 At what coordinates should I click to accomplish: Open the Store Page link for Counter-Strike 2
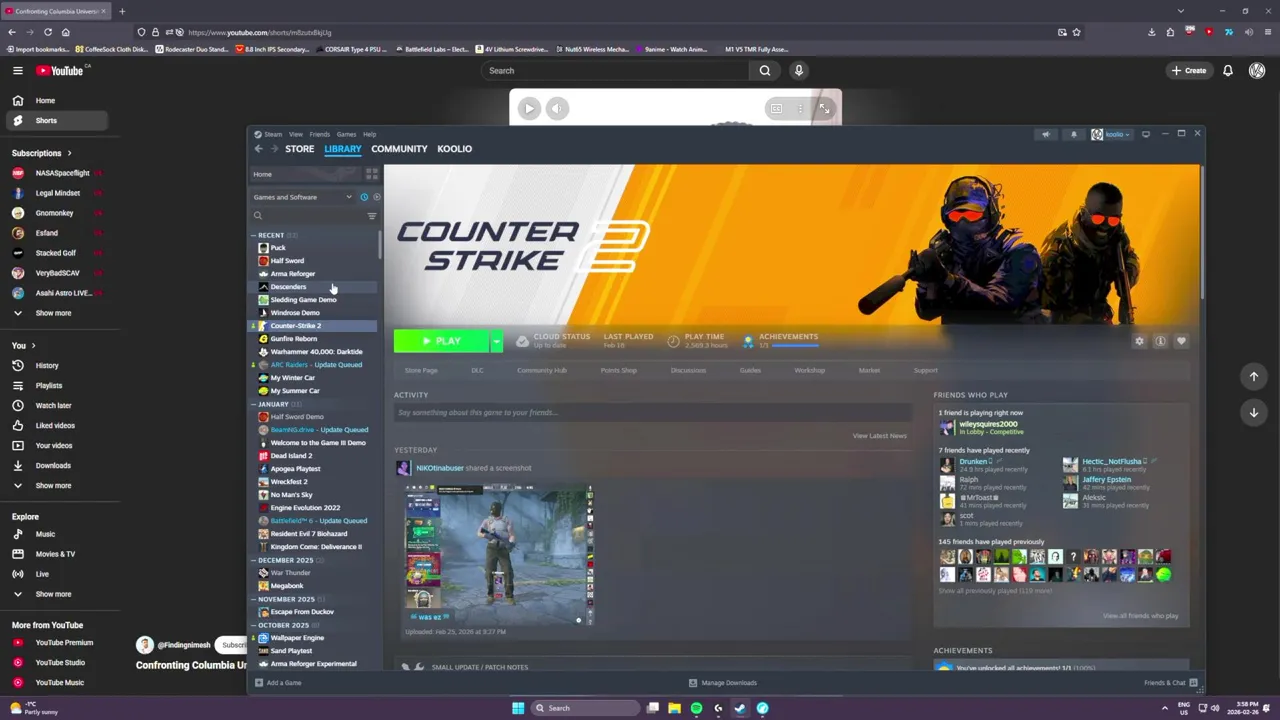421,370
